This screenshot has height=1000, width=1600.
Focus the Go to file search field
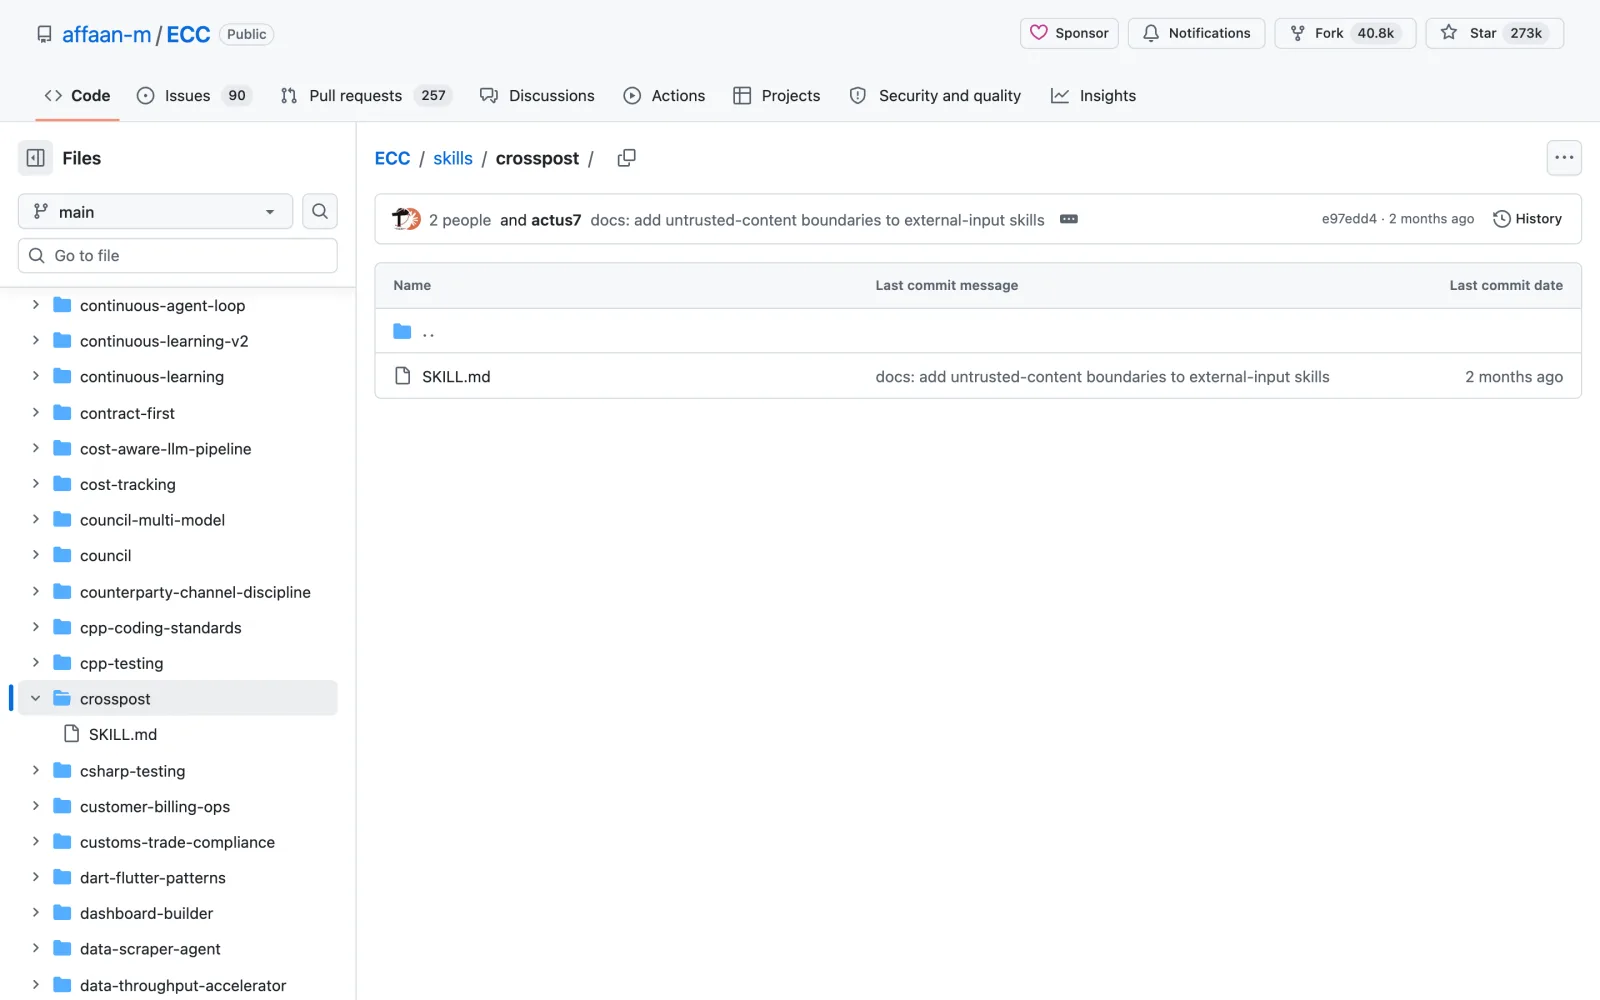pos(178,255)
